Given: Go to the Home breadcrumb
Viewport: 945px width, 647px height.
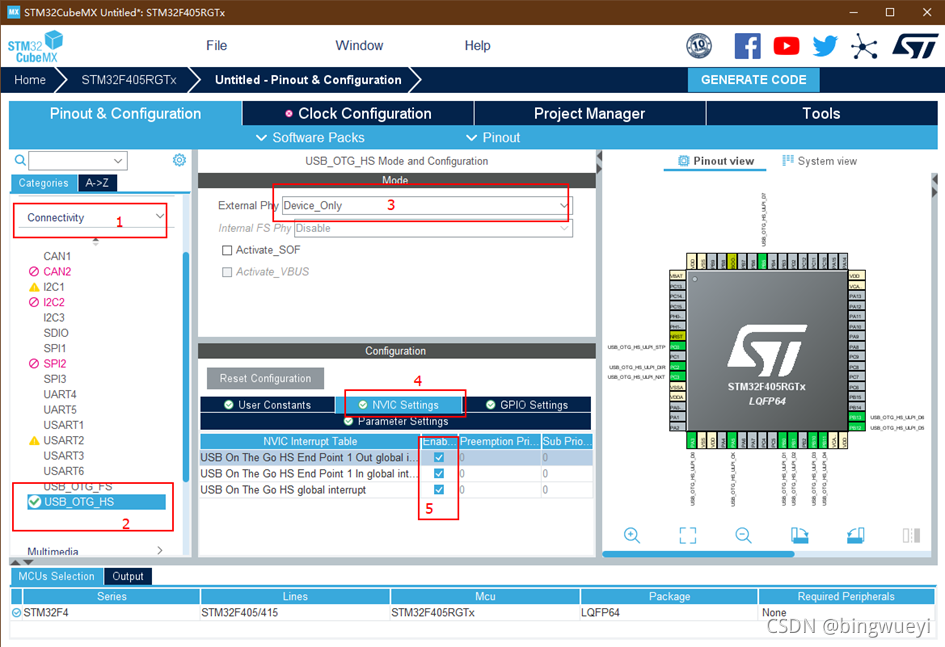Looking at the screenshot, I should point(30,80).
